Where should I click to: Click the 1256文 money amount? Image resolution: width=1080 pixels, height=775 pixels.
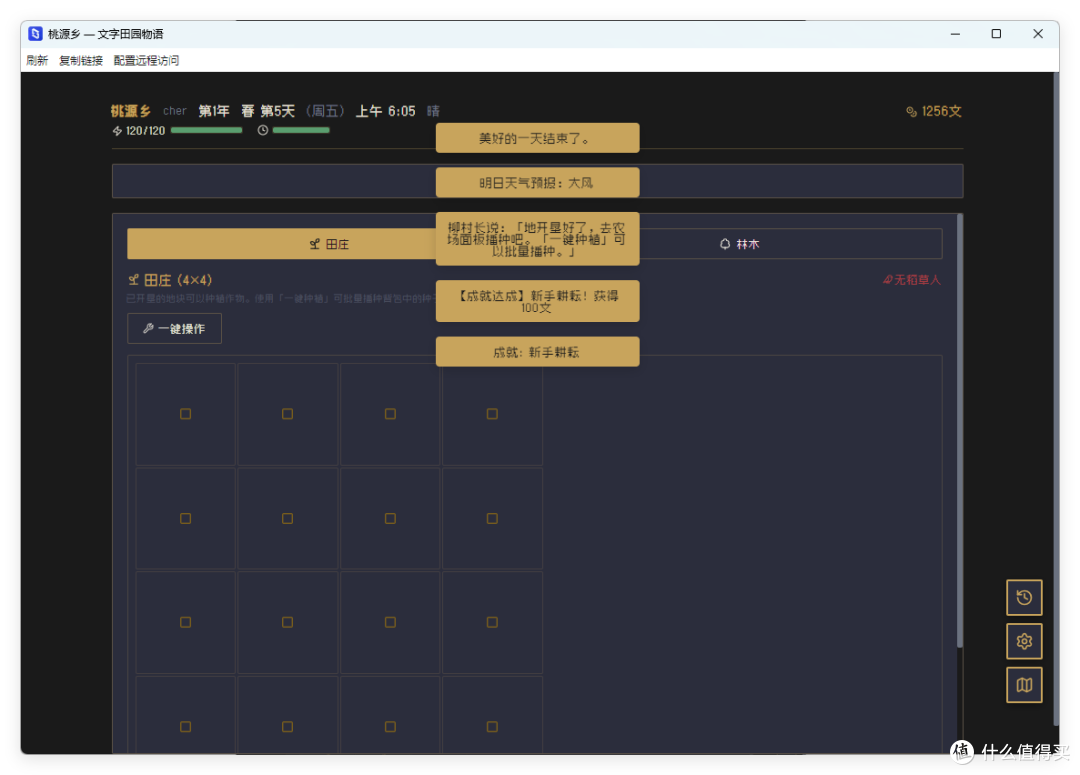942,111
